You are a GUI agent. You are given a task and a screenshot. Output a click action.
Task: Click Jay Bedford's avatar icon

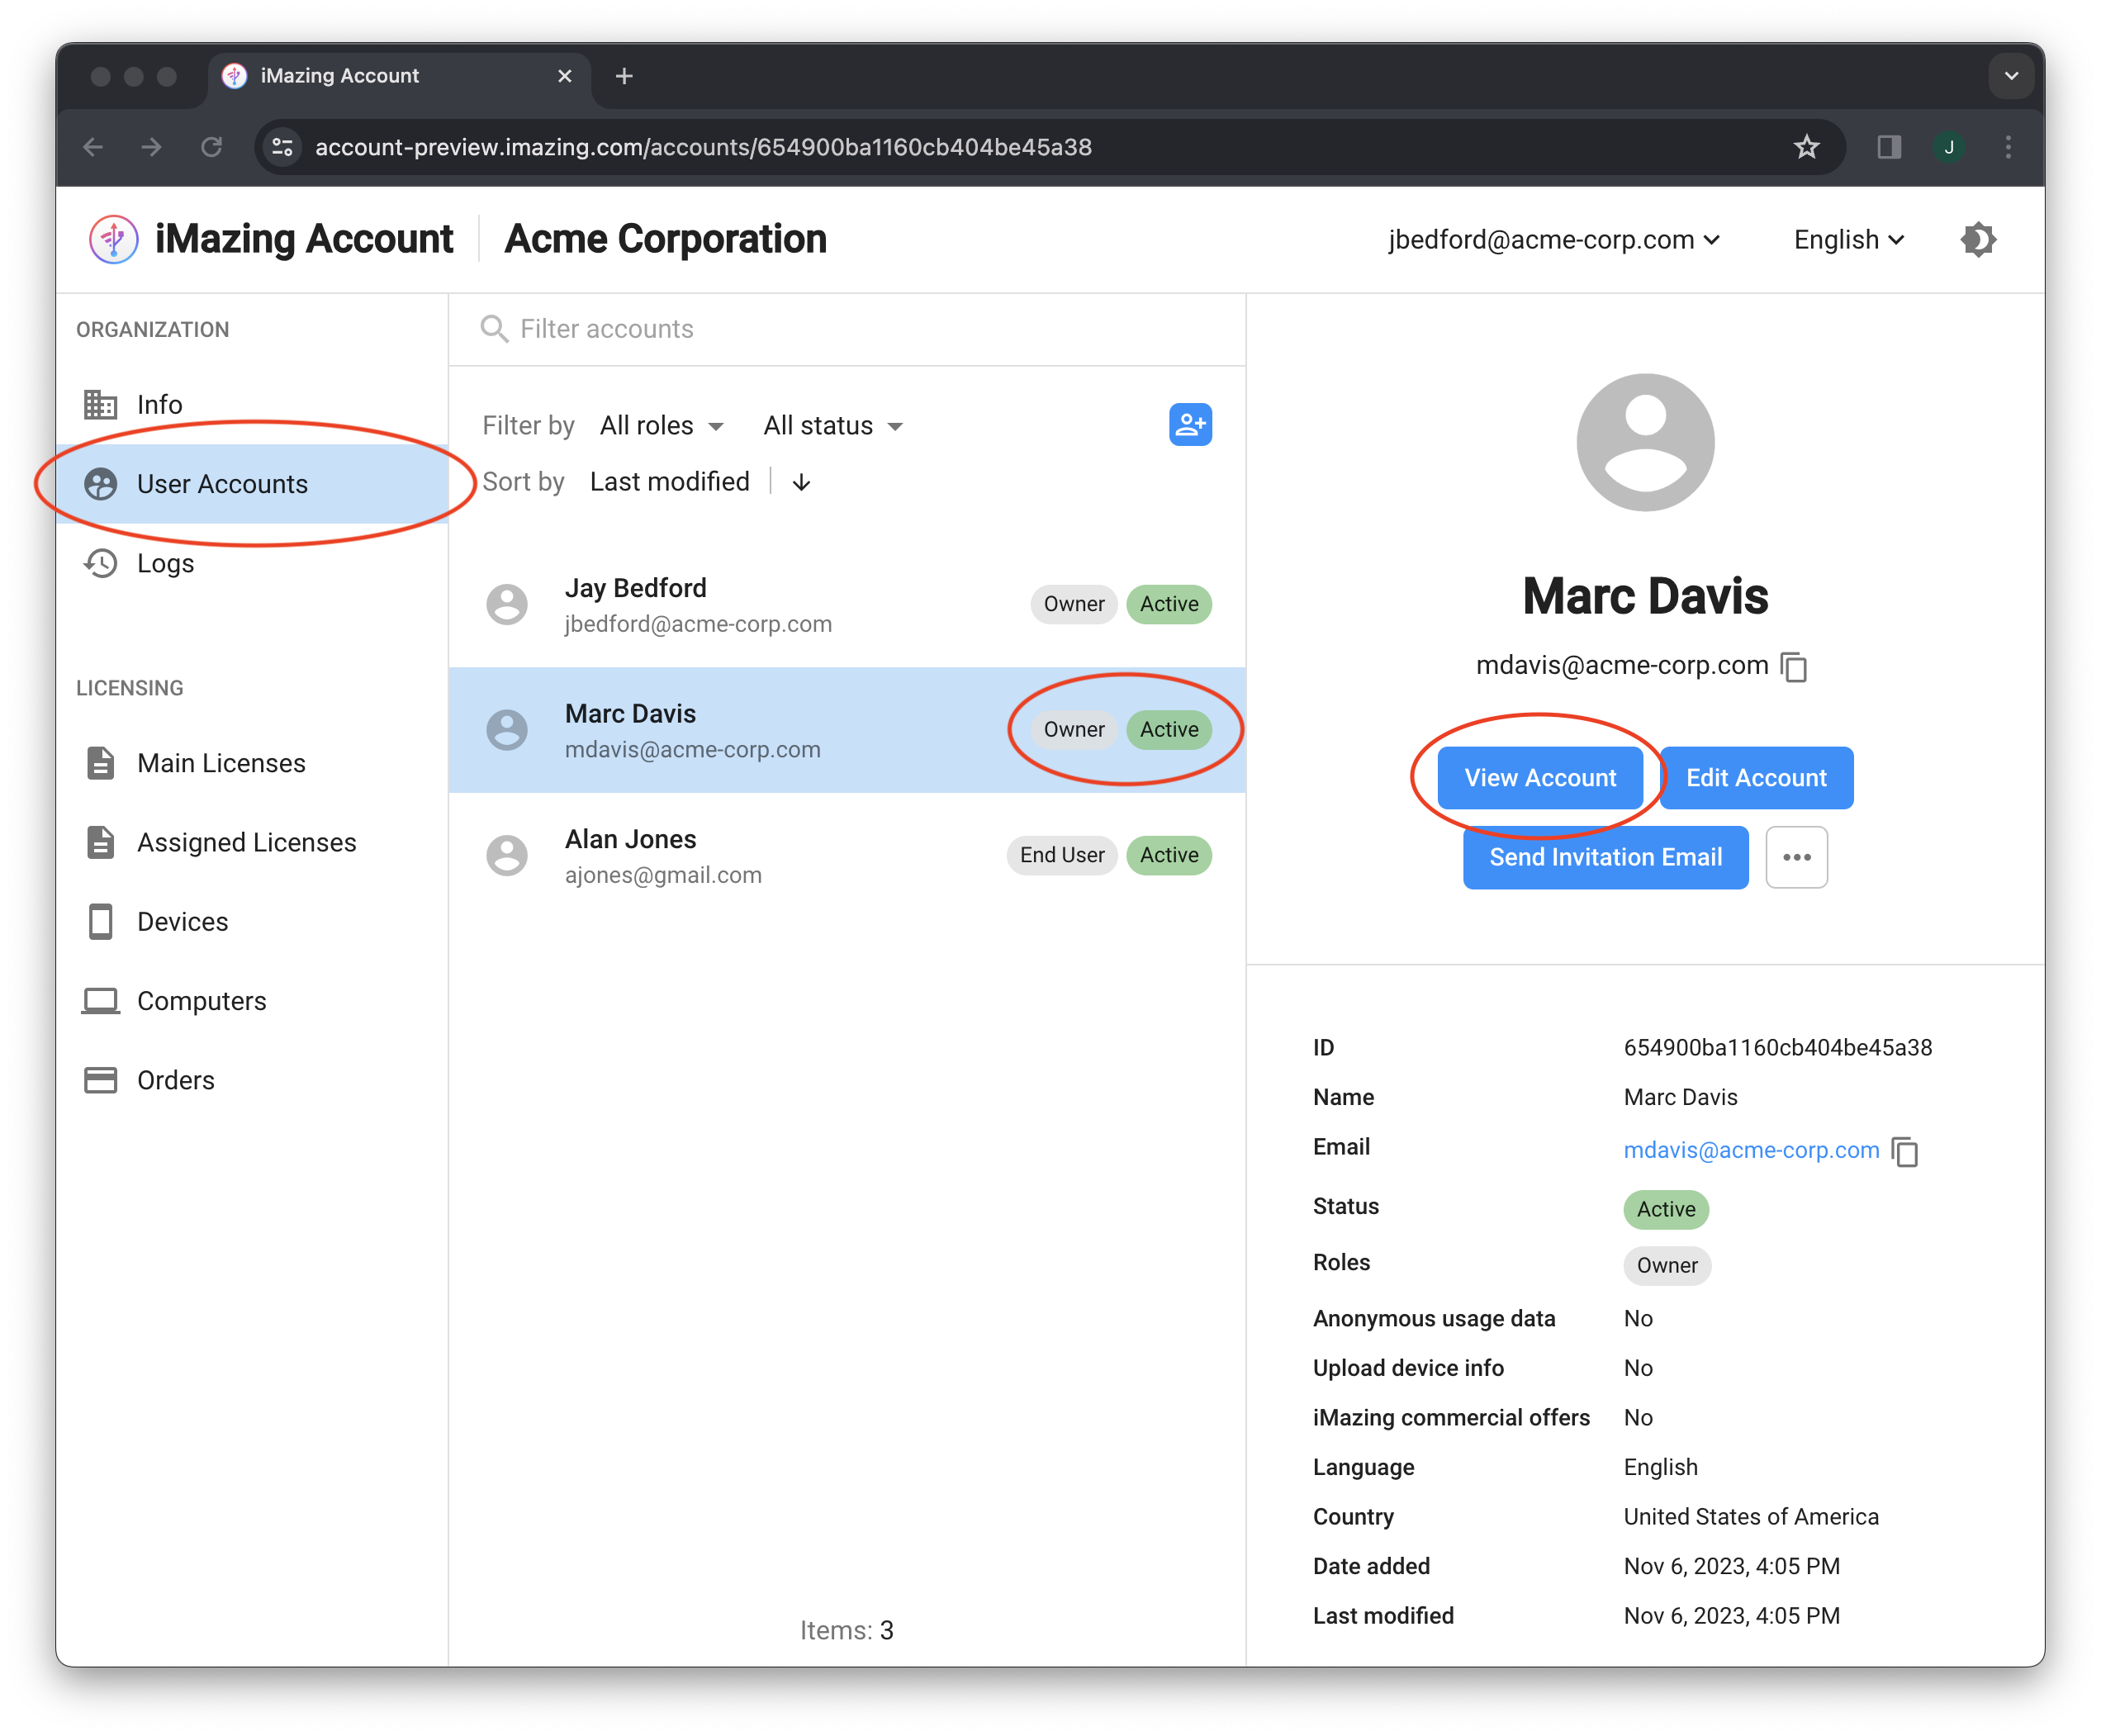(x=507, y=605)
